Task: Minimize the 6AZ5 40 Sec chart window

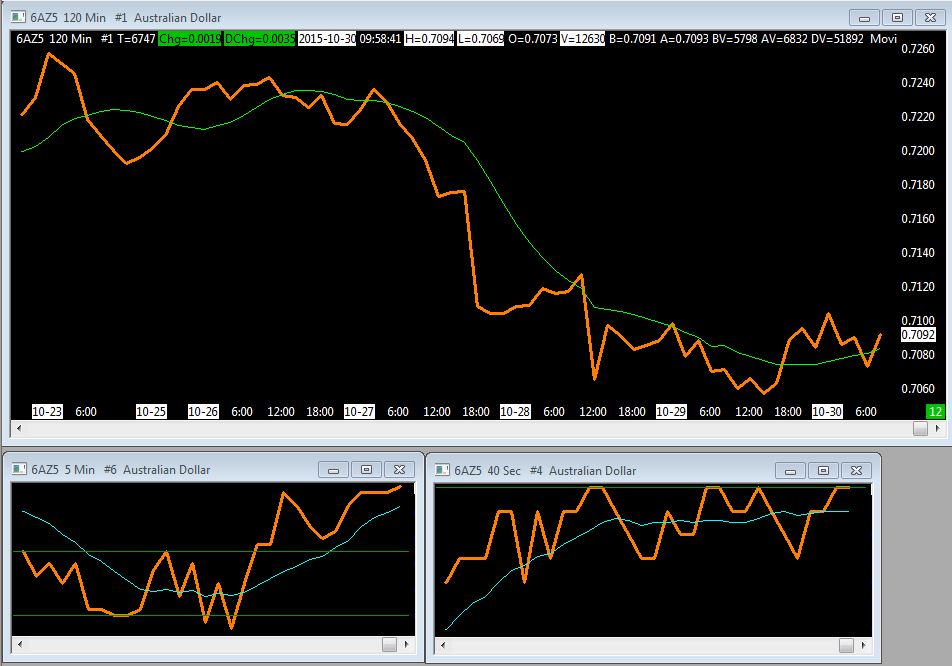Action: coord(790,471)
